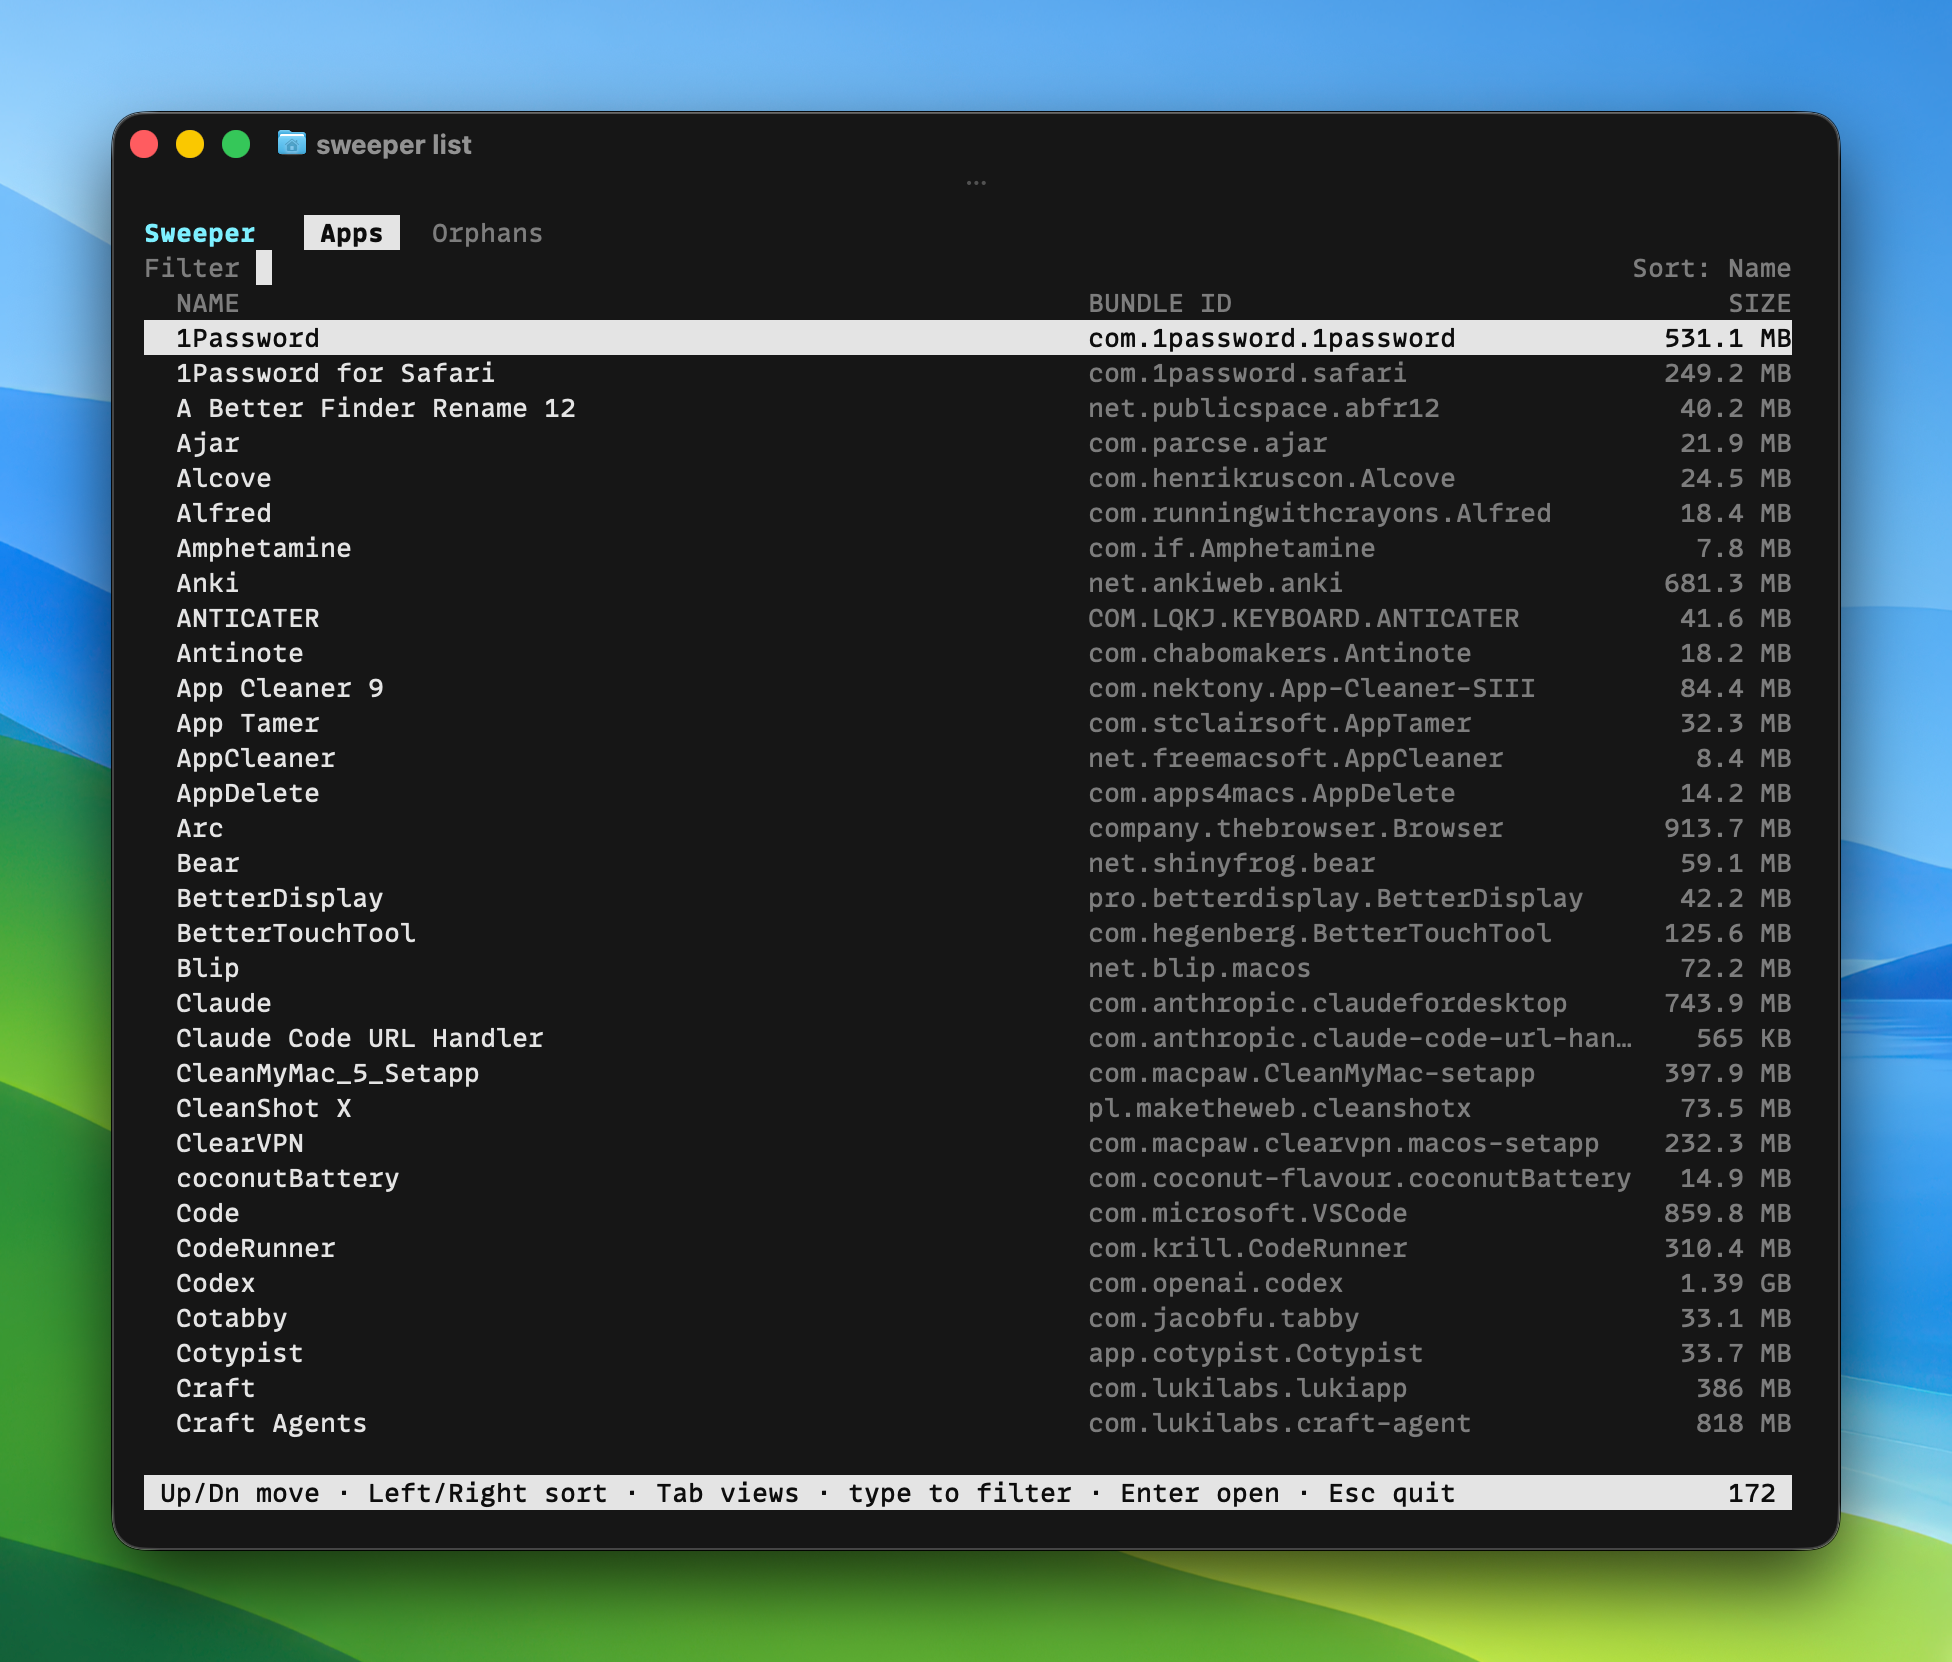This screenshot has width=1952, height=1662.
Task: Click the com.lukilabs.lukiapp bundle ID
Action: coord(1247,1388)
